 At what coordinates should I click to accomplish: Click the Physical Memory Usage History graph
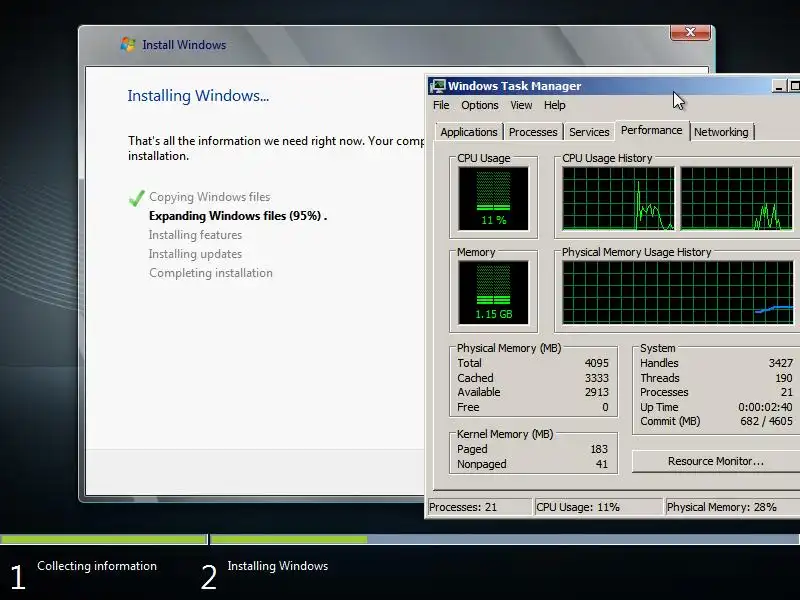(678, 292)
